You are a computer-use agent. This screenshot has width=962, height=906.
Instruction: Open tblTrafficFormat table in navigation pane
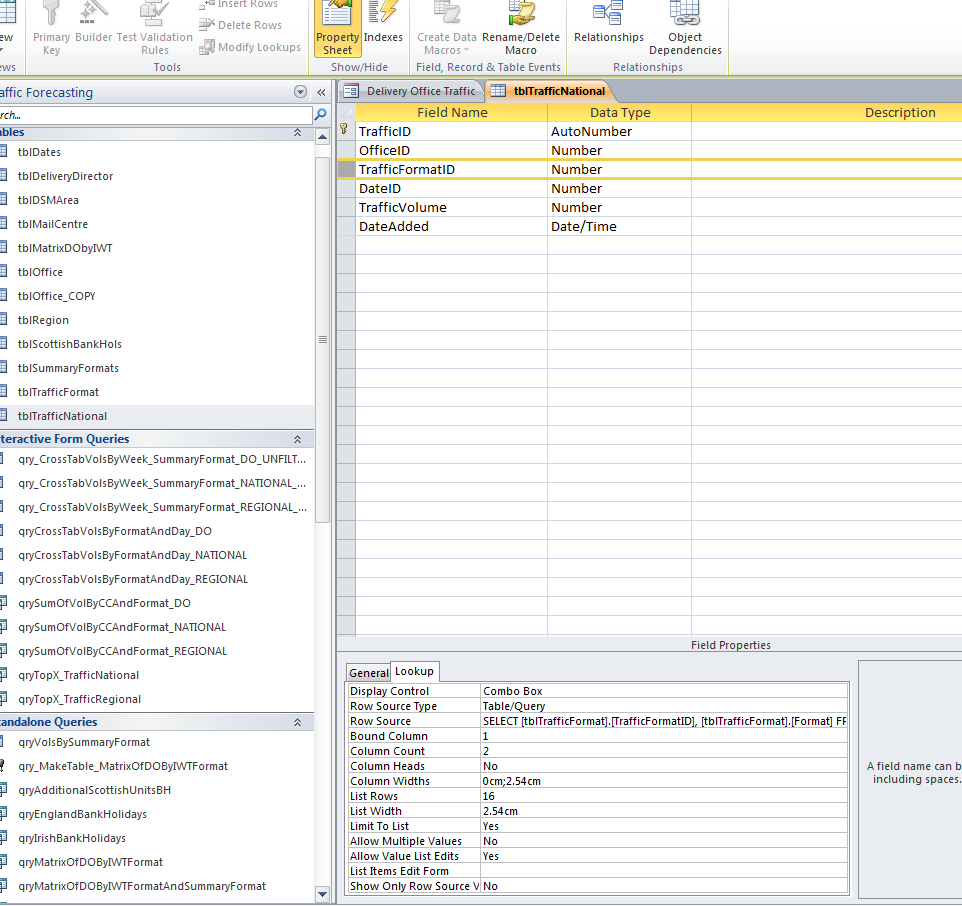pyautogui.click(x=58, y=392)
